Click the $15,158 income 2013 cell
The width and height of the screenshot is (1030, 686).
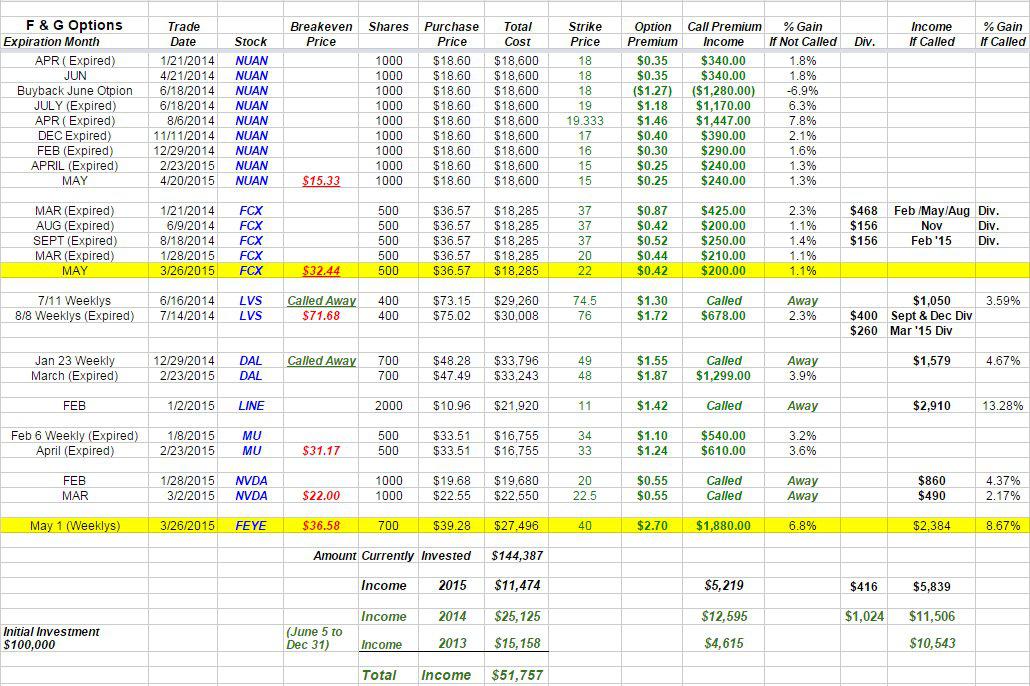point(517,643)
